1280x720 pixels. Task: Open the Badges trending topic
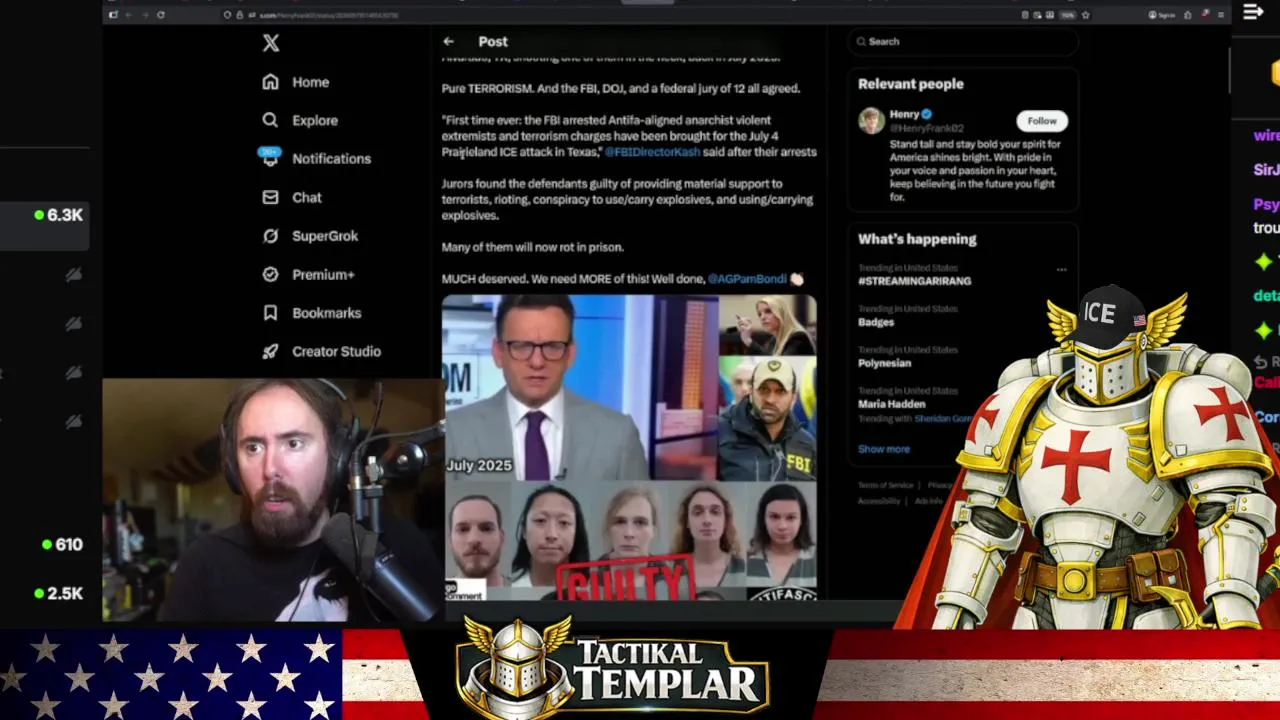[876, 322]
